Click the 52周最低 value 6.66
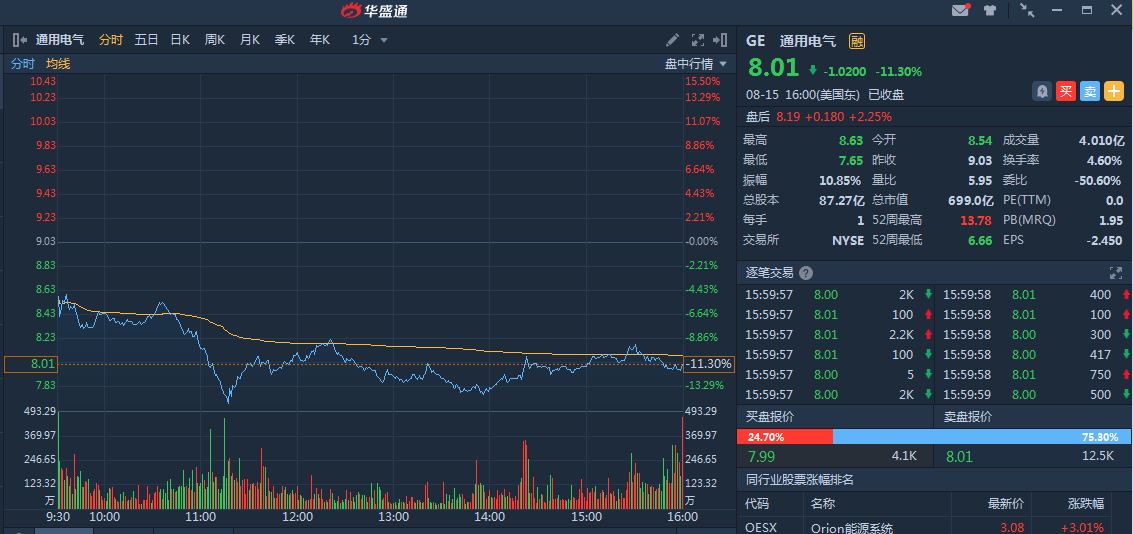Viewport: 1133px width, 534px height. (x=980, y=240)
